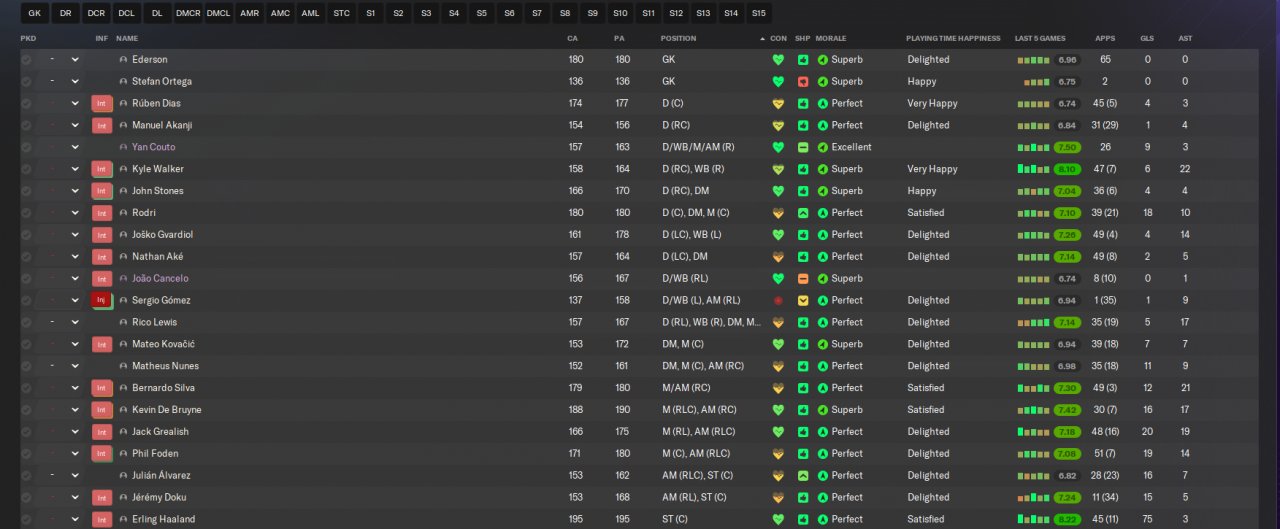
Task: Toggle the picked checkbox for Stefan Ortega
Action: click(x=26, y=81)
